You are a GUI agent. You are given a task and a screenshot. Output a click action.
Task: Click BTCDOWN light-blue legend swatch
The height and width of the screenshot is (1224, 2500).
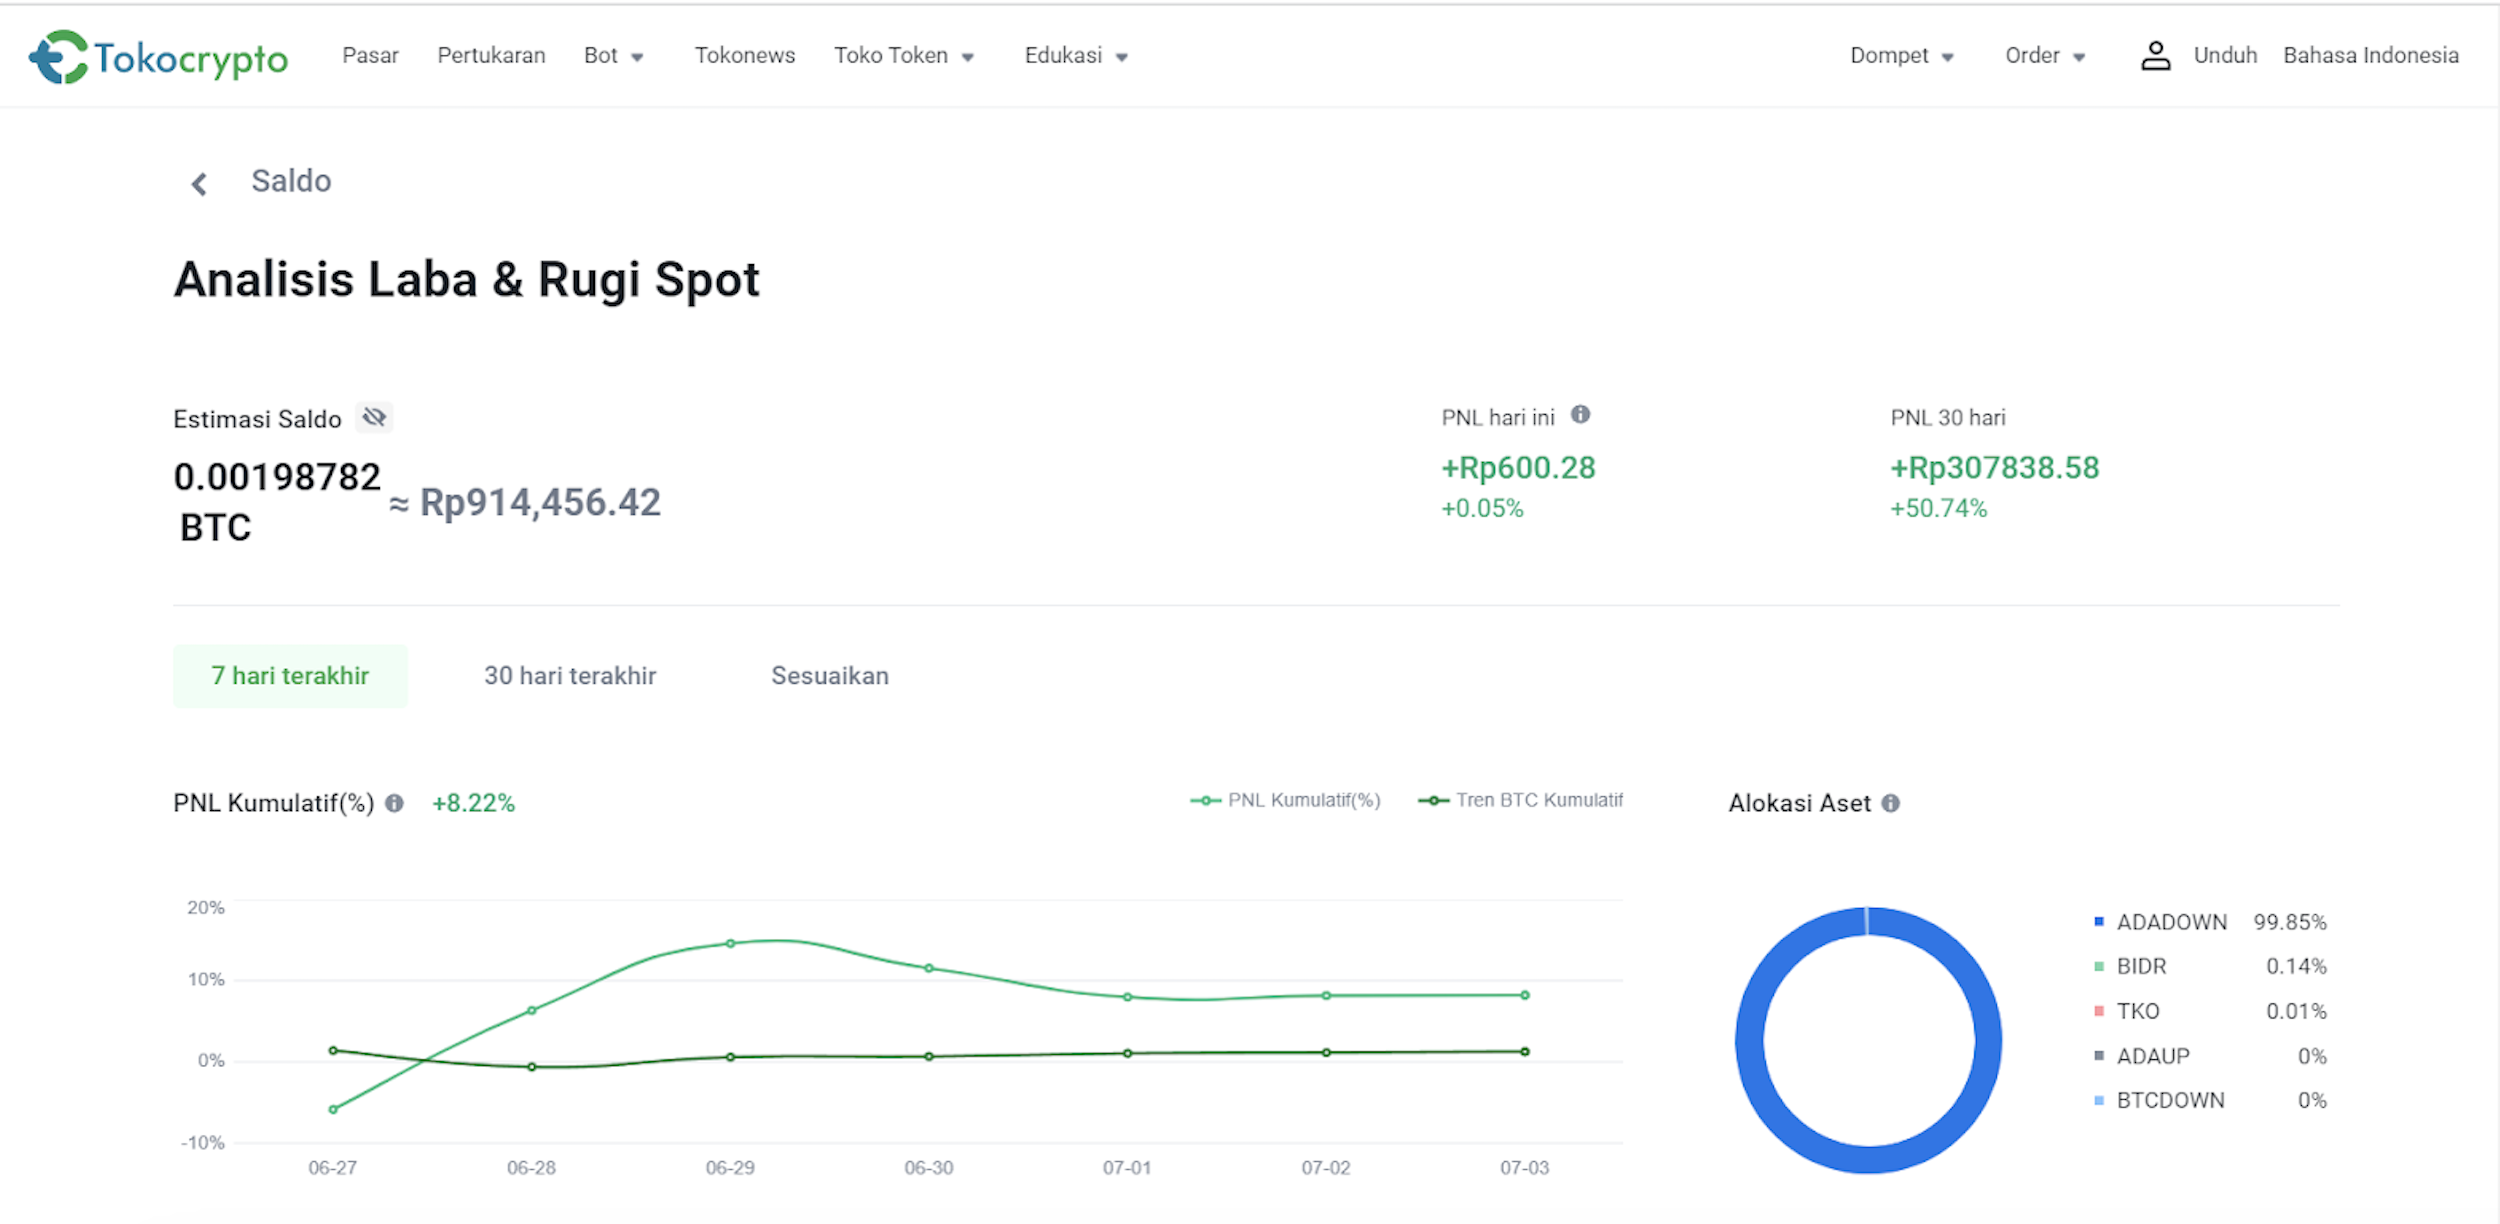pos(2099,1100)
